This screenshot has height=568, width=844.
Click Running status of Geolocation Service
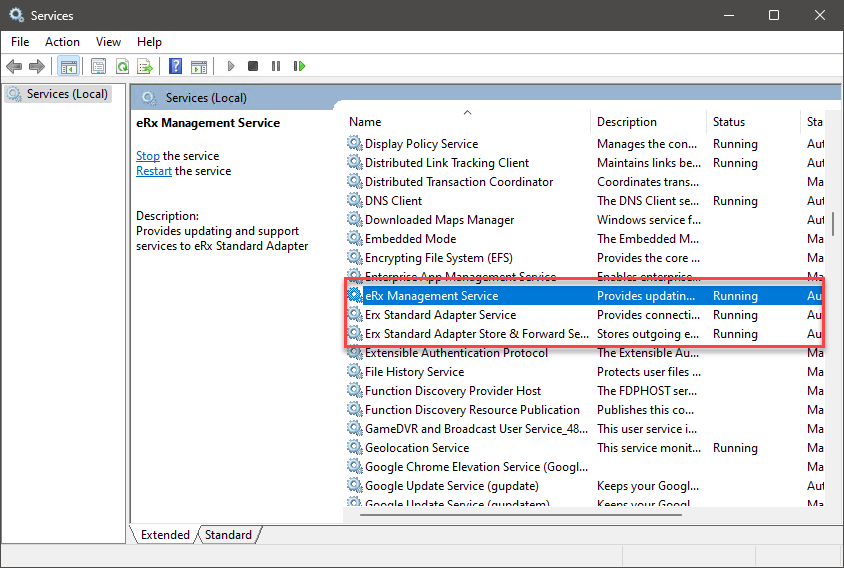point(735,448)
